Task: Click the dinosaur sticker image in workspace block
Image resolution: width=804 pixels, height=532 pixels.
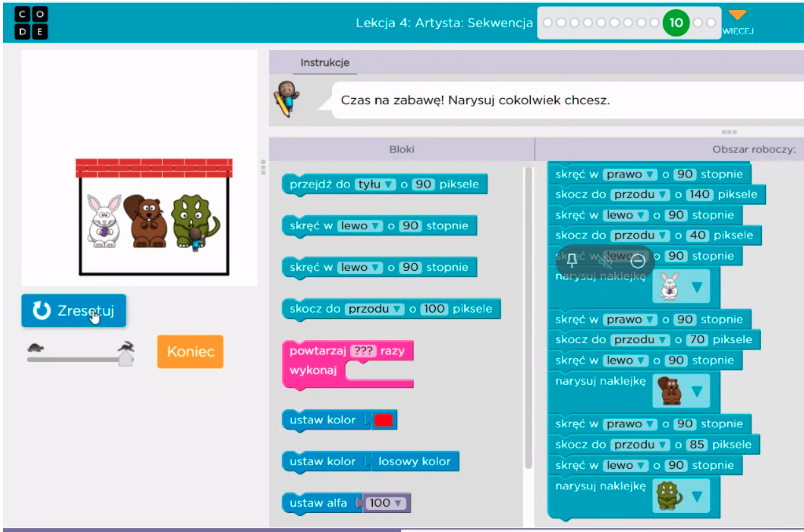Action: [669, 496]
